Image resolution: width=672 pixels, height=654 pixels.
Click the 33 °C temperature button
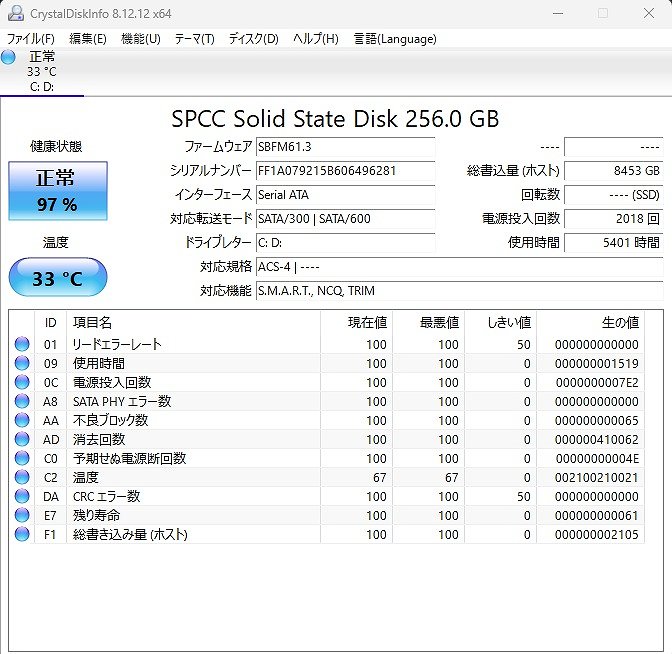(57, 278)
